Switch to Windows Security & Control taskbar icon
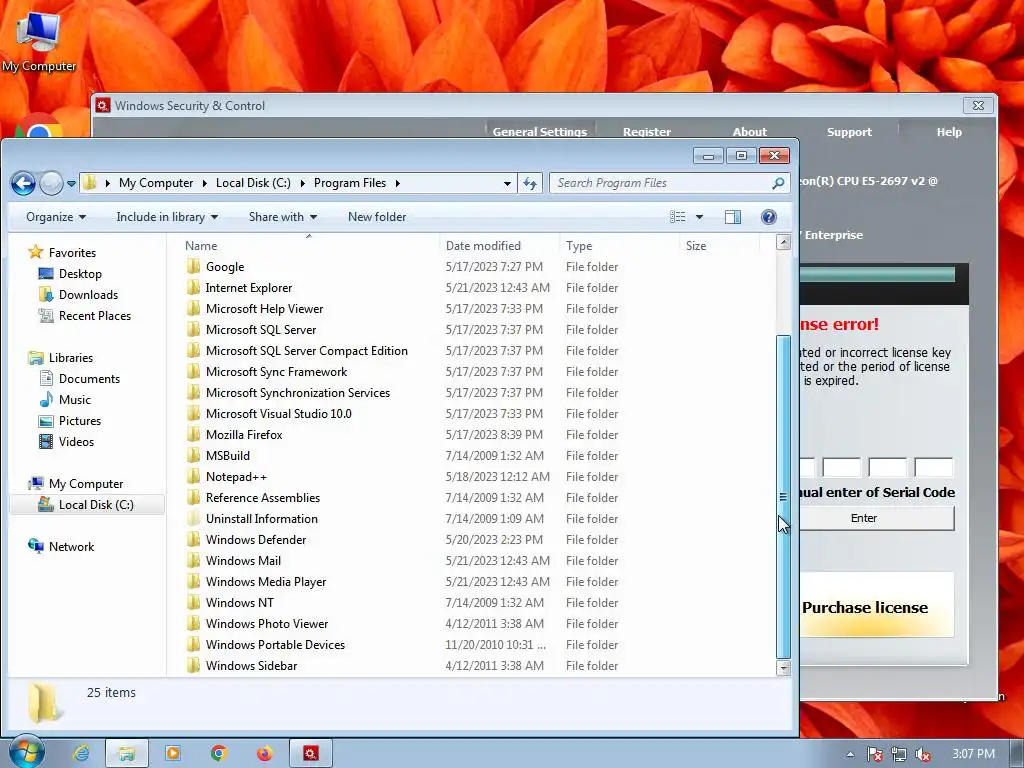 tap(311, 753)
